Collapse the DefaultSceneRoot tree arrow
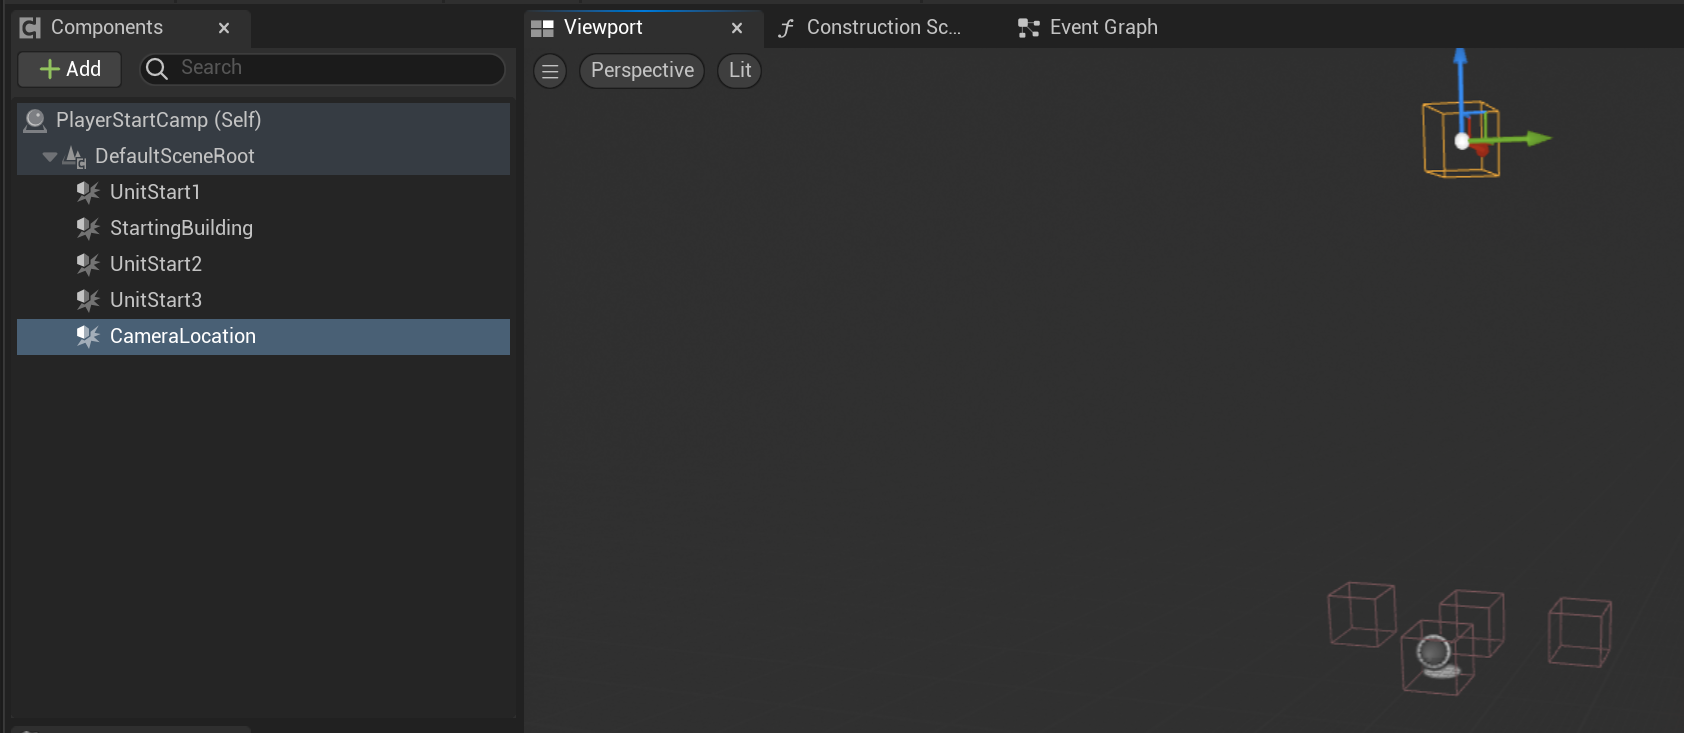 (49, 157)
